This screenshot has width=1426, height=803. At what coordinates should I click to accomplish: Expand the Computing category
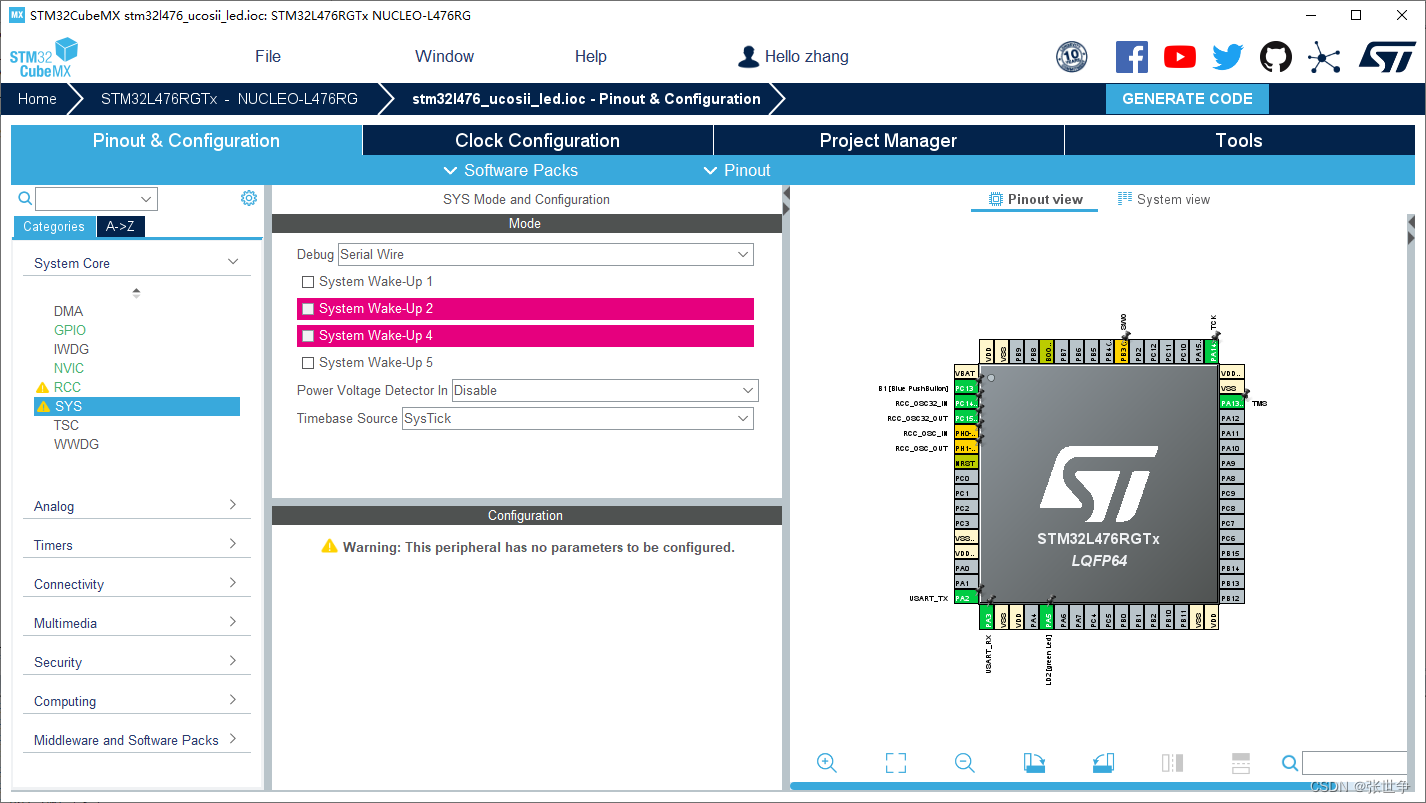[x=137, y=701]
